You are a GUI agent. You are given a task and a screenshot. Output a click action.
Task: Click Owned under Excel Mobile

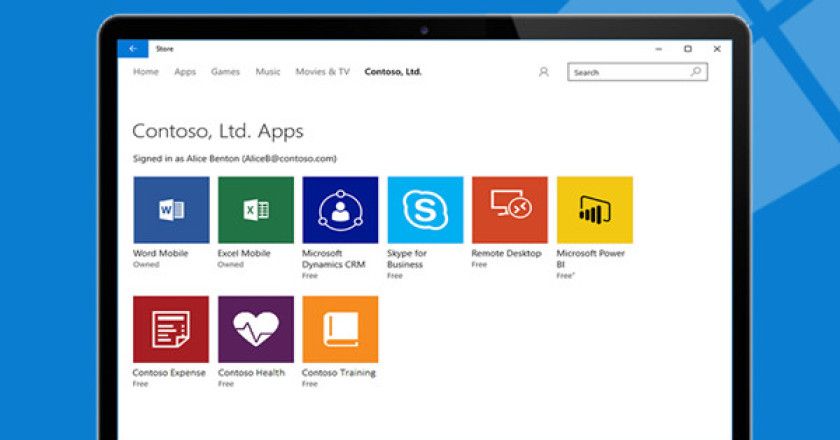click(231, 265)
